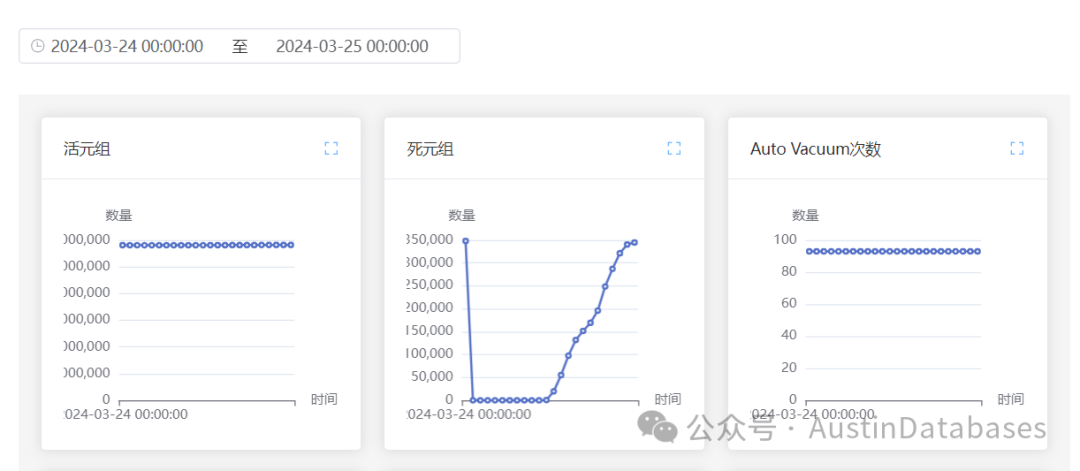Click last data point of 死元组 line chart
The width and height of the screenshot is (1080, 471).
point(634,242)
